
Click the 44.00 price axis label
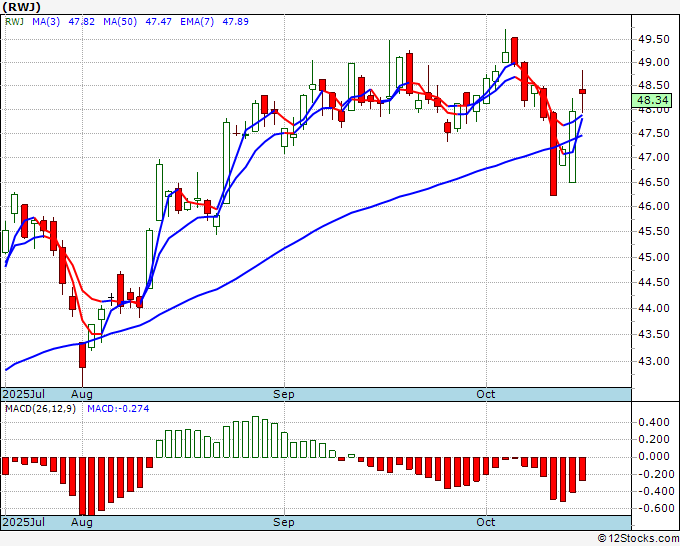coord(654,308)
